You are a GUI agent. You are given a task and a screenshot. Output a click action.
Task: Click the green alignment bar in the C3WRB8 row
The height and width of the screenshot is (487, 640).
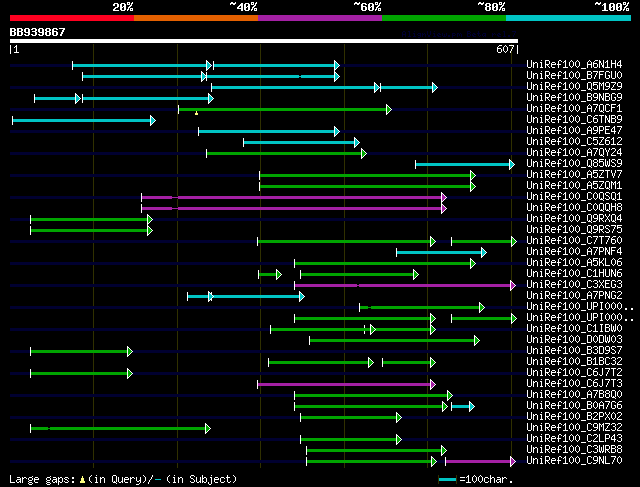point(376,451)
